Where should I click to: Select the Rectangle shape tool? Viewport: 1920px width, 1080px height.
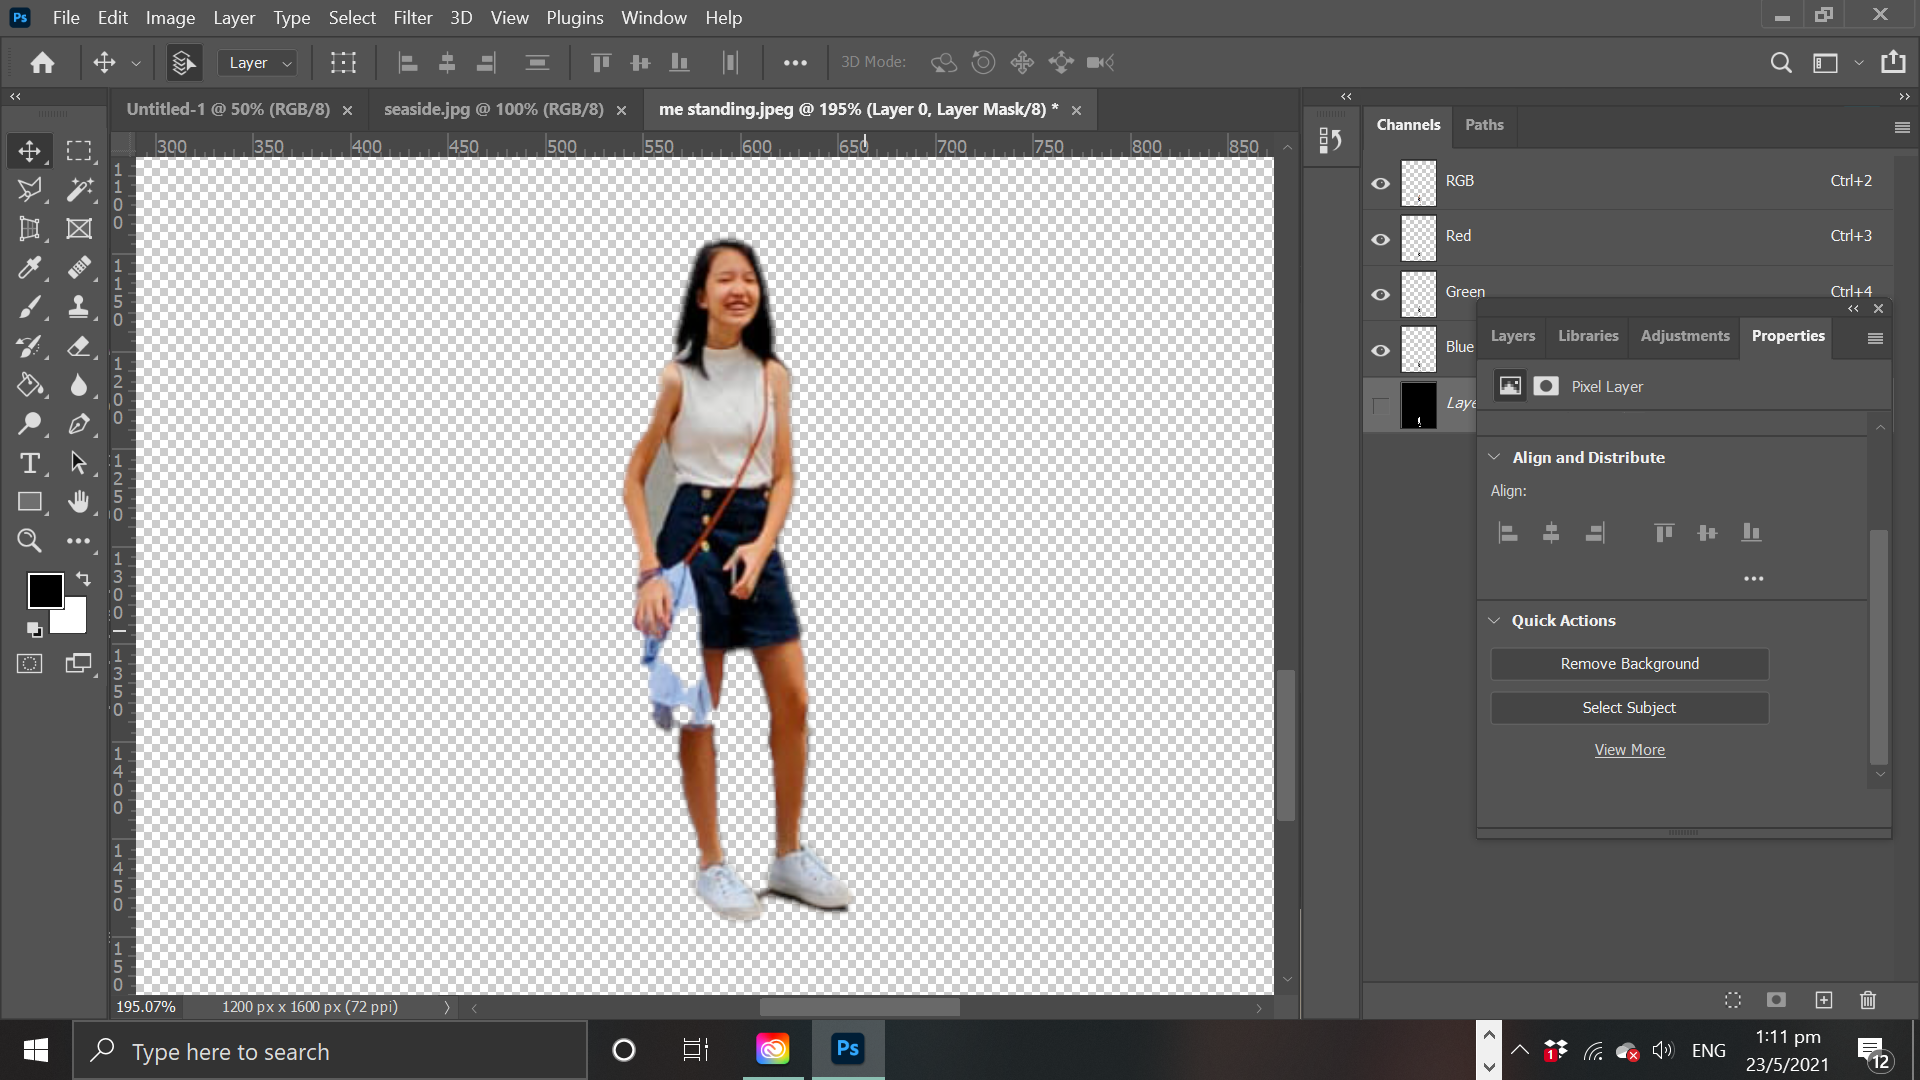click(29, 502)
